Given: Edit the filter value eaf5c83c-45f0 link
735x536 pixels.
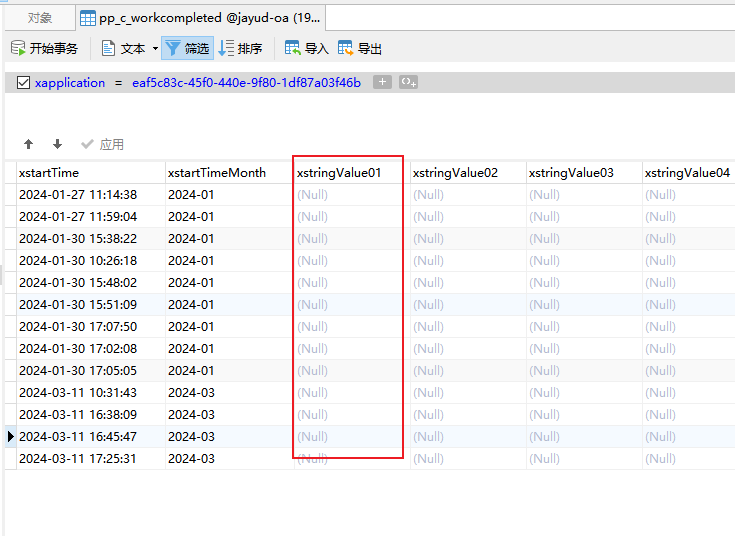Looking at the screenshot, I should click(246, 83).
